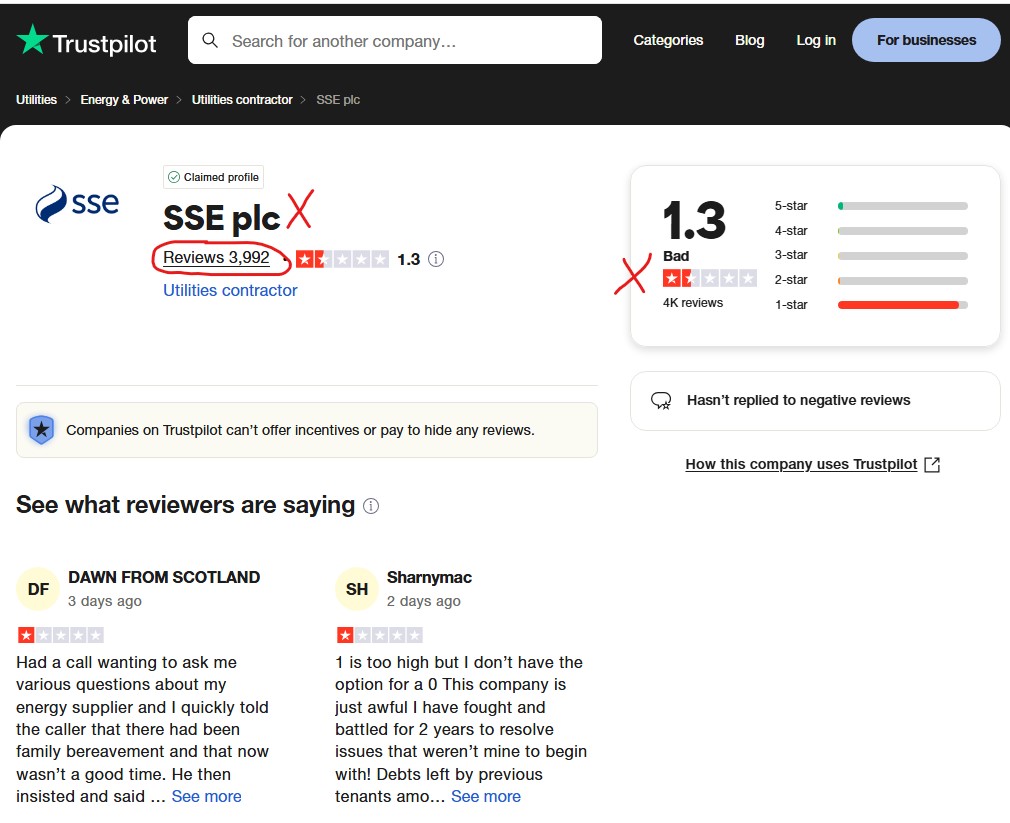Click star rating under Bad label
The width and height of the screenshot is (1010, 823).
(x=709, y=278)
